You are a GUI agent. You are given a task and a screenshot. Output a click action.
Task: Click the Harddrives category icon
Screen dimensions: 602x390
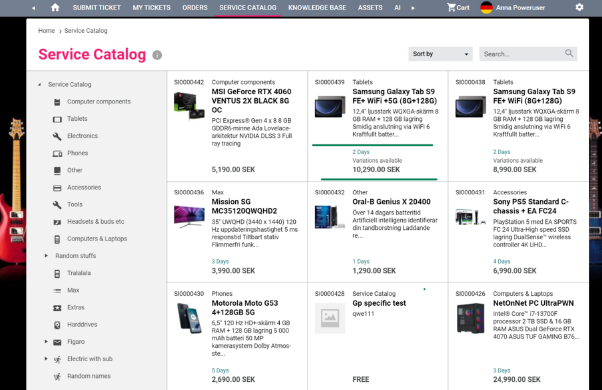coord(57,325)
